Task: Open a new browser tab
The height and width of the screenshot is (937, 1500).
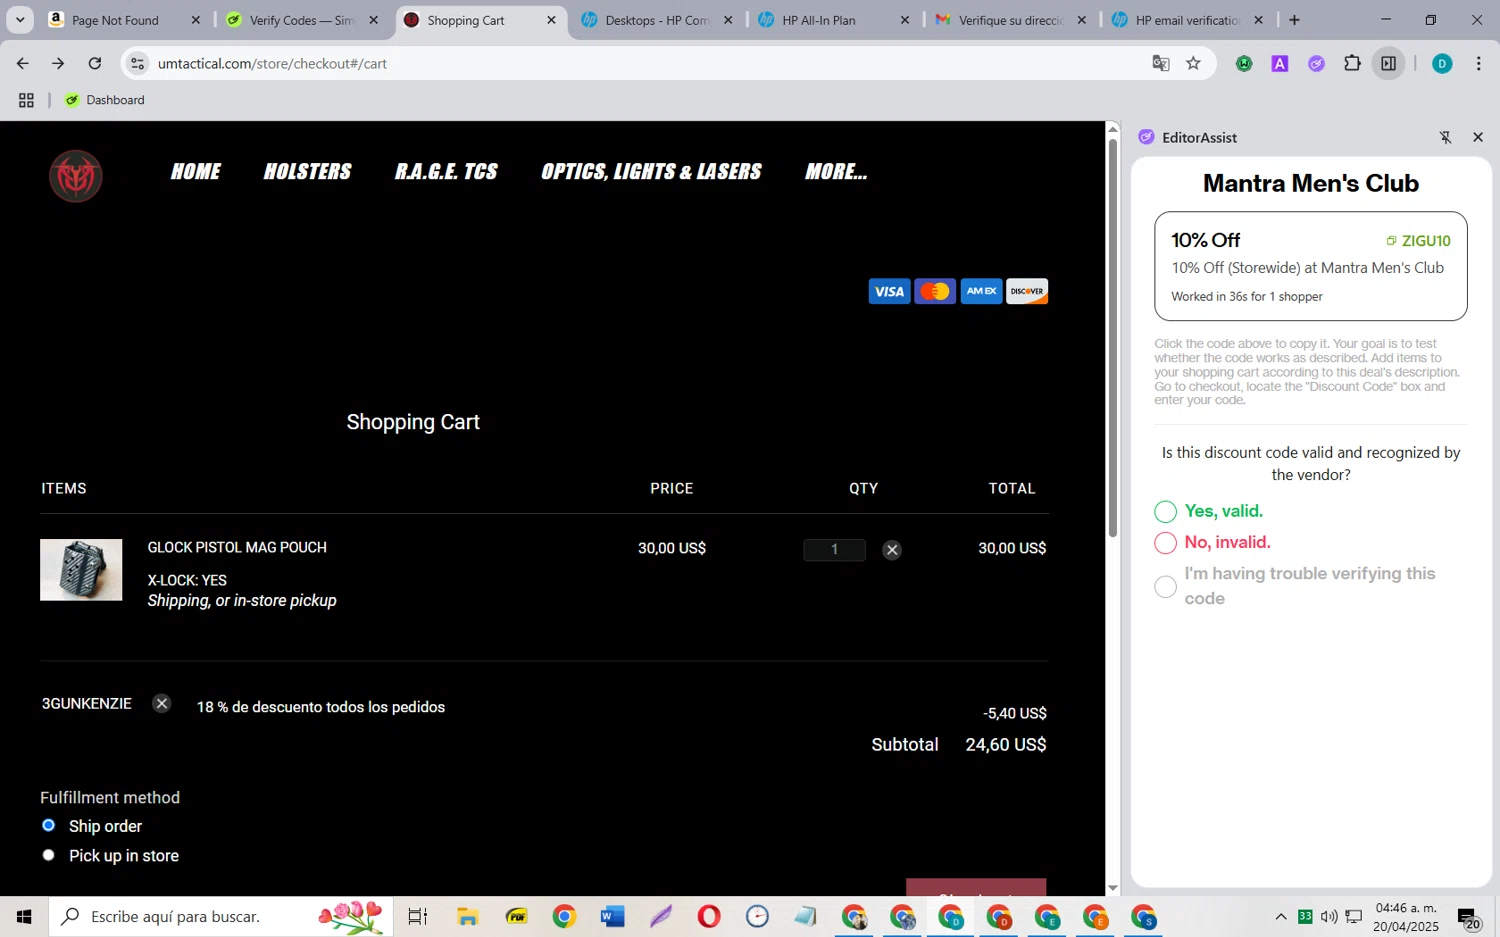Action: coord(1294,20)
